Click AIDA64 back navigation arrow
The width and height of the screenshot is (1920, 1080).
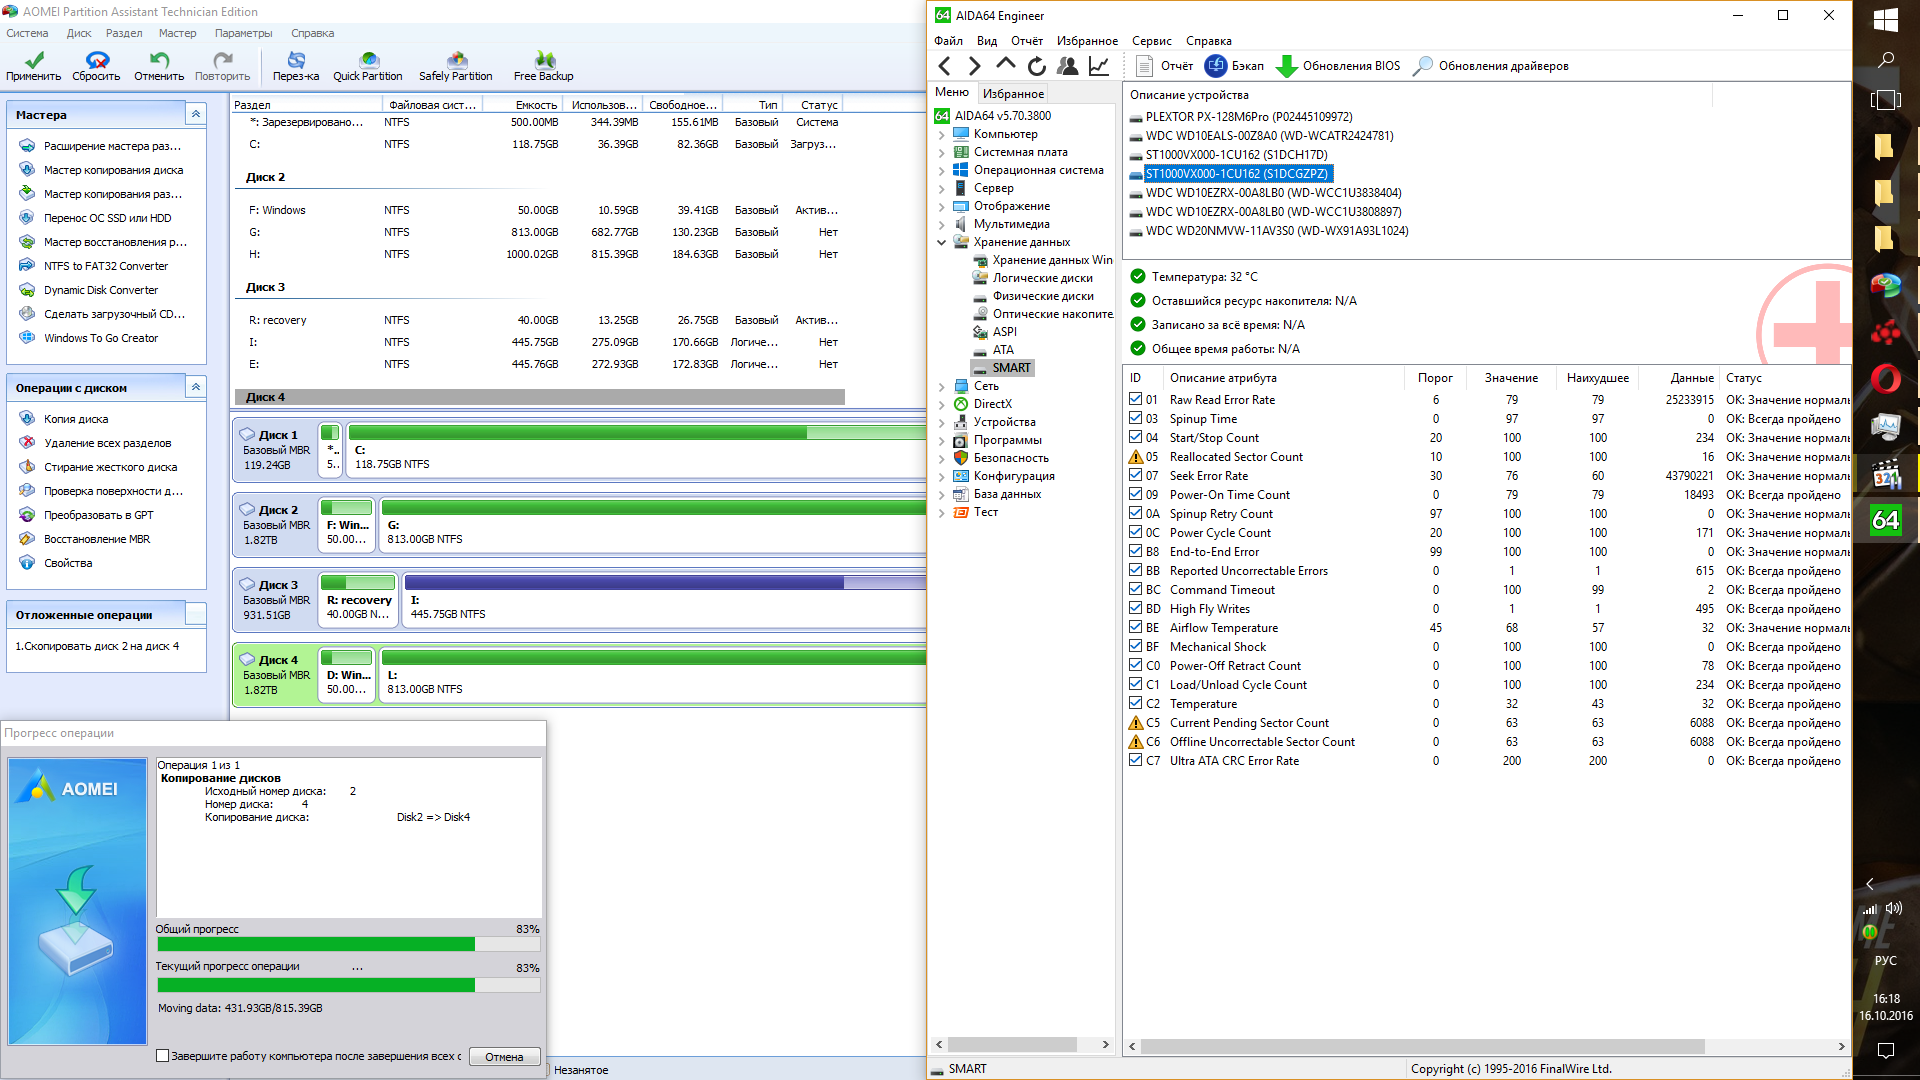tap(945, 66)
